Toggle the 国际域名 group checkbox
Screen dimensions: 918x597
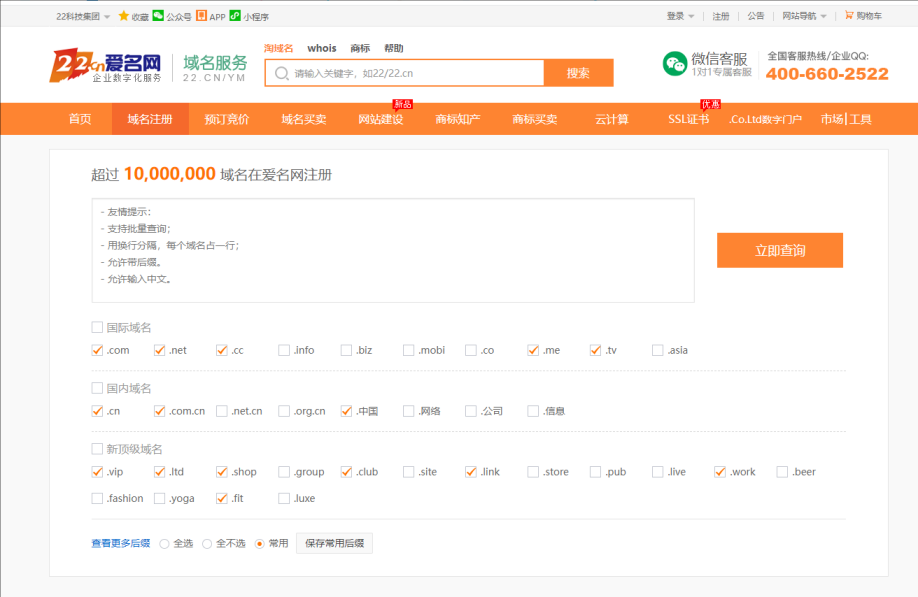click(97, 327)
